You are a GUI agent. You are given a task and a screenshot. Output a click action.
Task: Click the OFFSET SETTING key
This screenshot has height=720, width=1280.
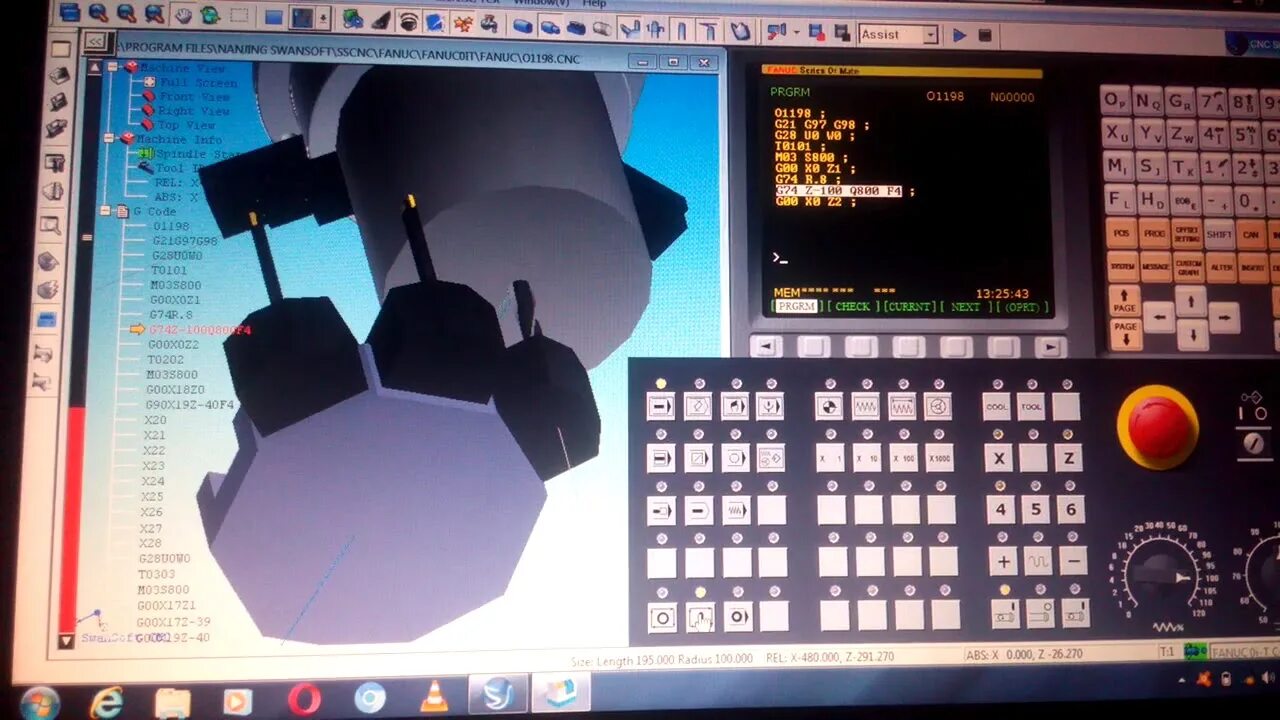[x=1187, y=234]
